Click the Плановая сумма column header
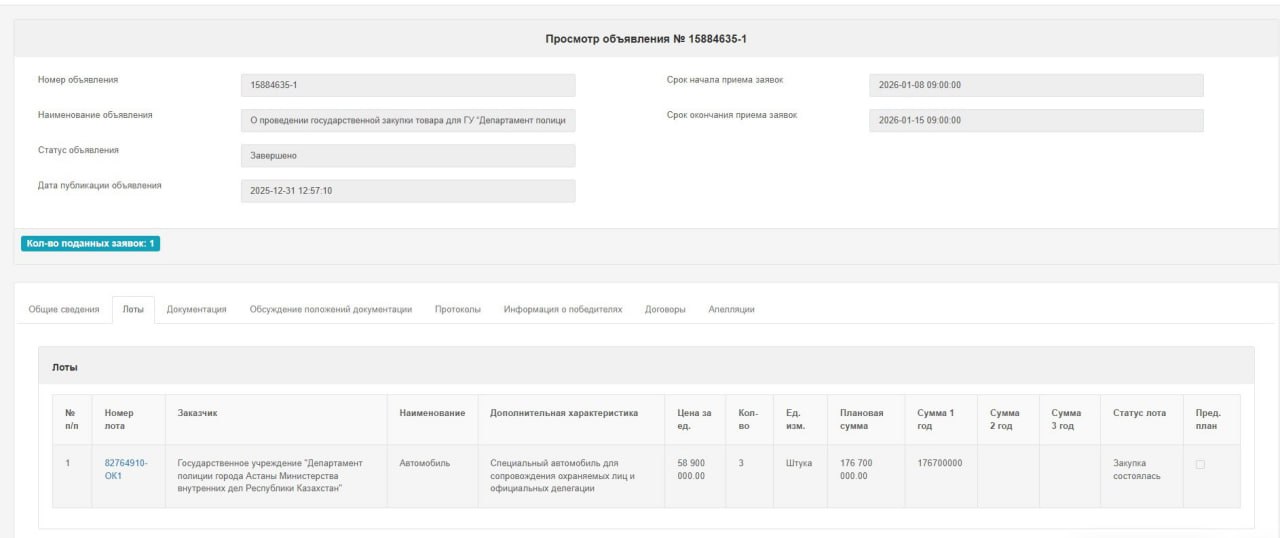 [x=861, y=420]
